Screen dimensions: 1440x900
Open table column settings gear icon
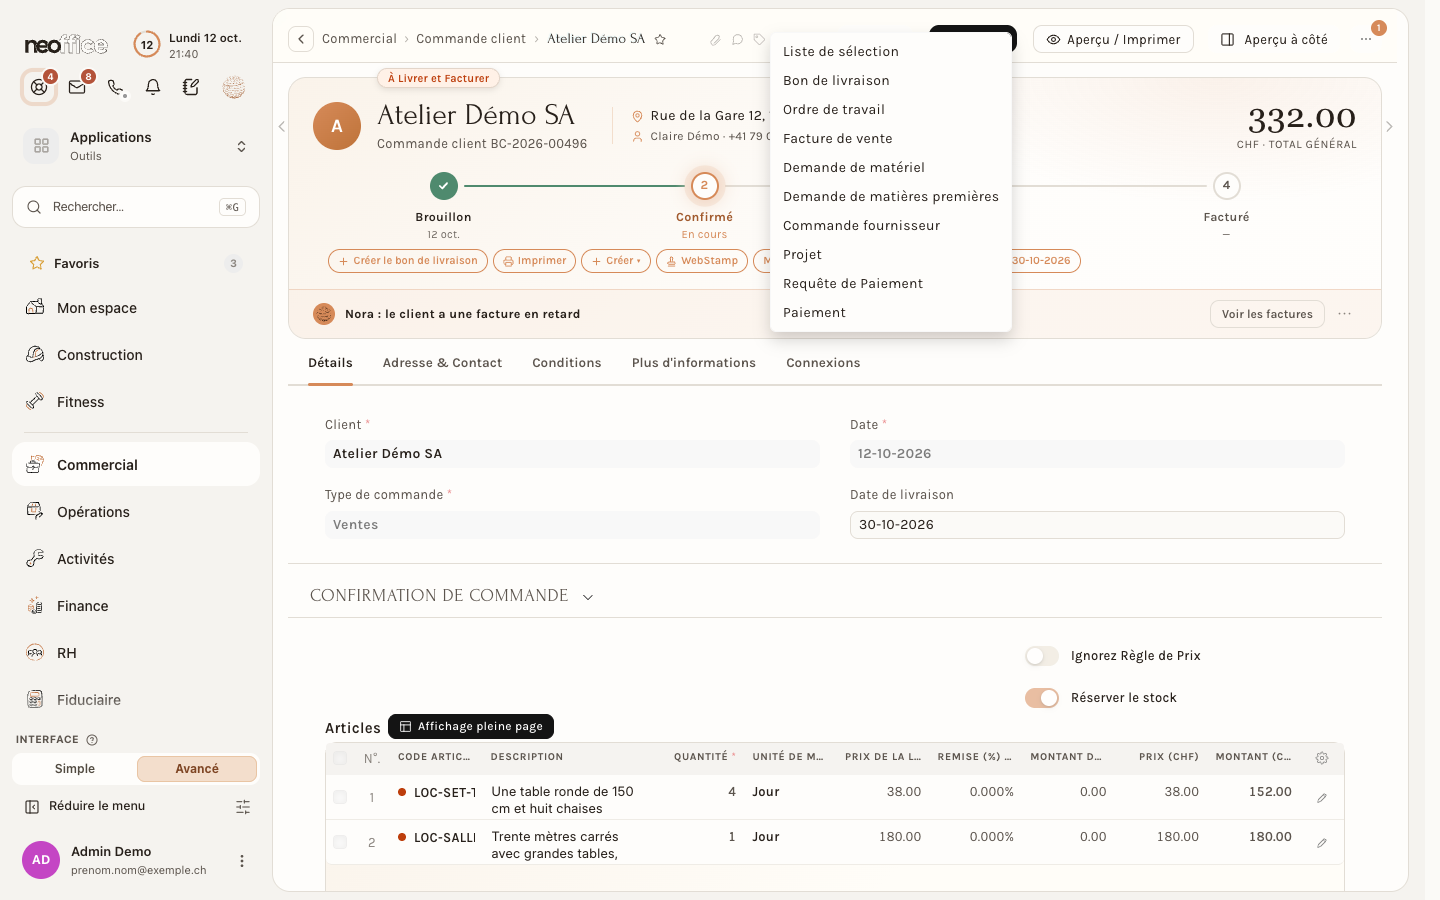pyautogui.click(x=1322, y=758)
